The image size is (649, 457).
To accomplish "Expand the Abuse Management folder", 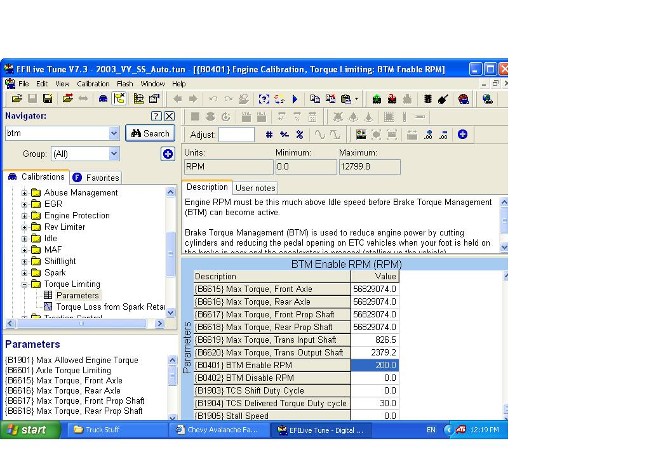I will pyautogui.click(x=24, y=193).
